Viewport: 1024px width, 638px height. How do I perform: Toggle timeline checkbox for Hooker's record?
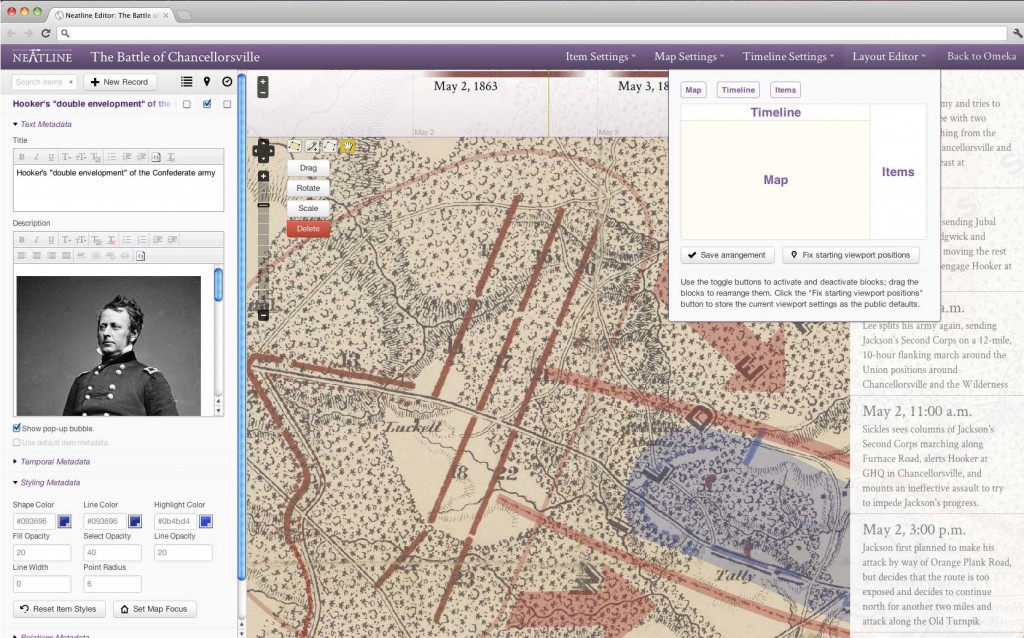(x=227, y=104)
